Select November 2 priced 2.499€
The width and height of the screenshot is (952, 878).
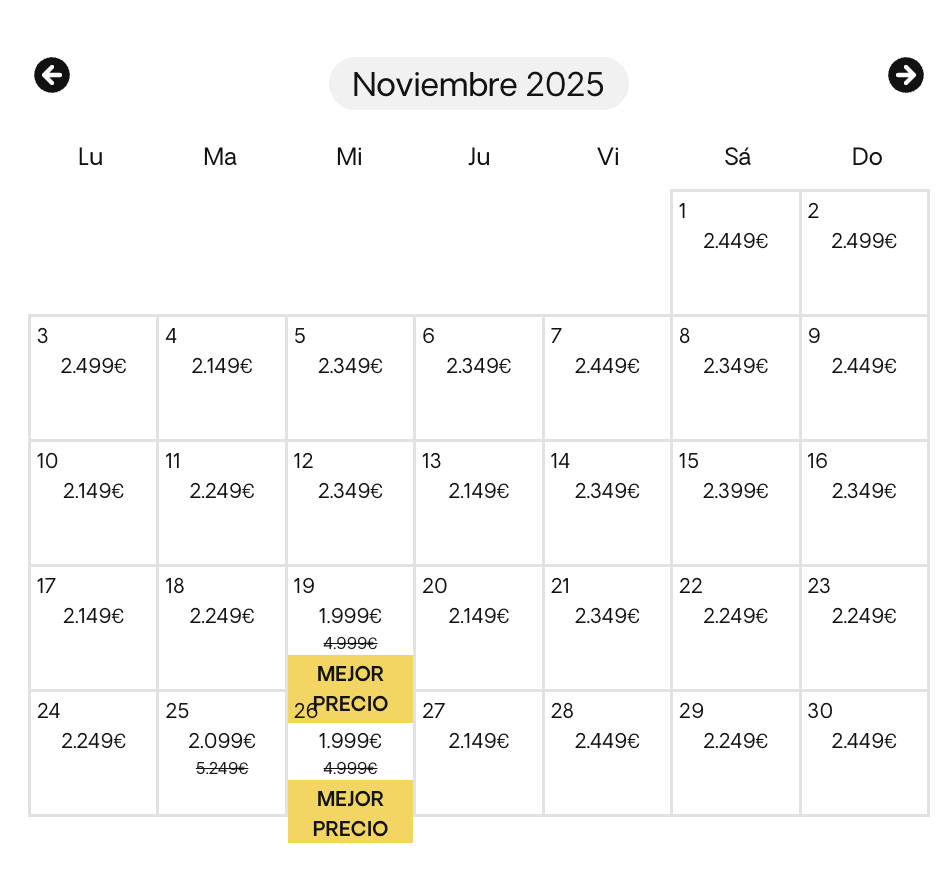coord(864,253)
